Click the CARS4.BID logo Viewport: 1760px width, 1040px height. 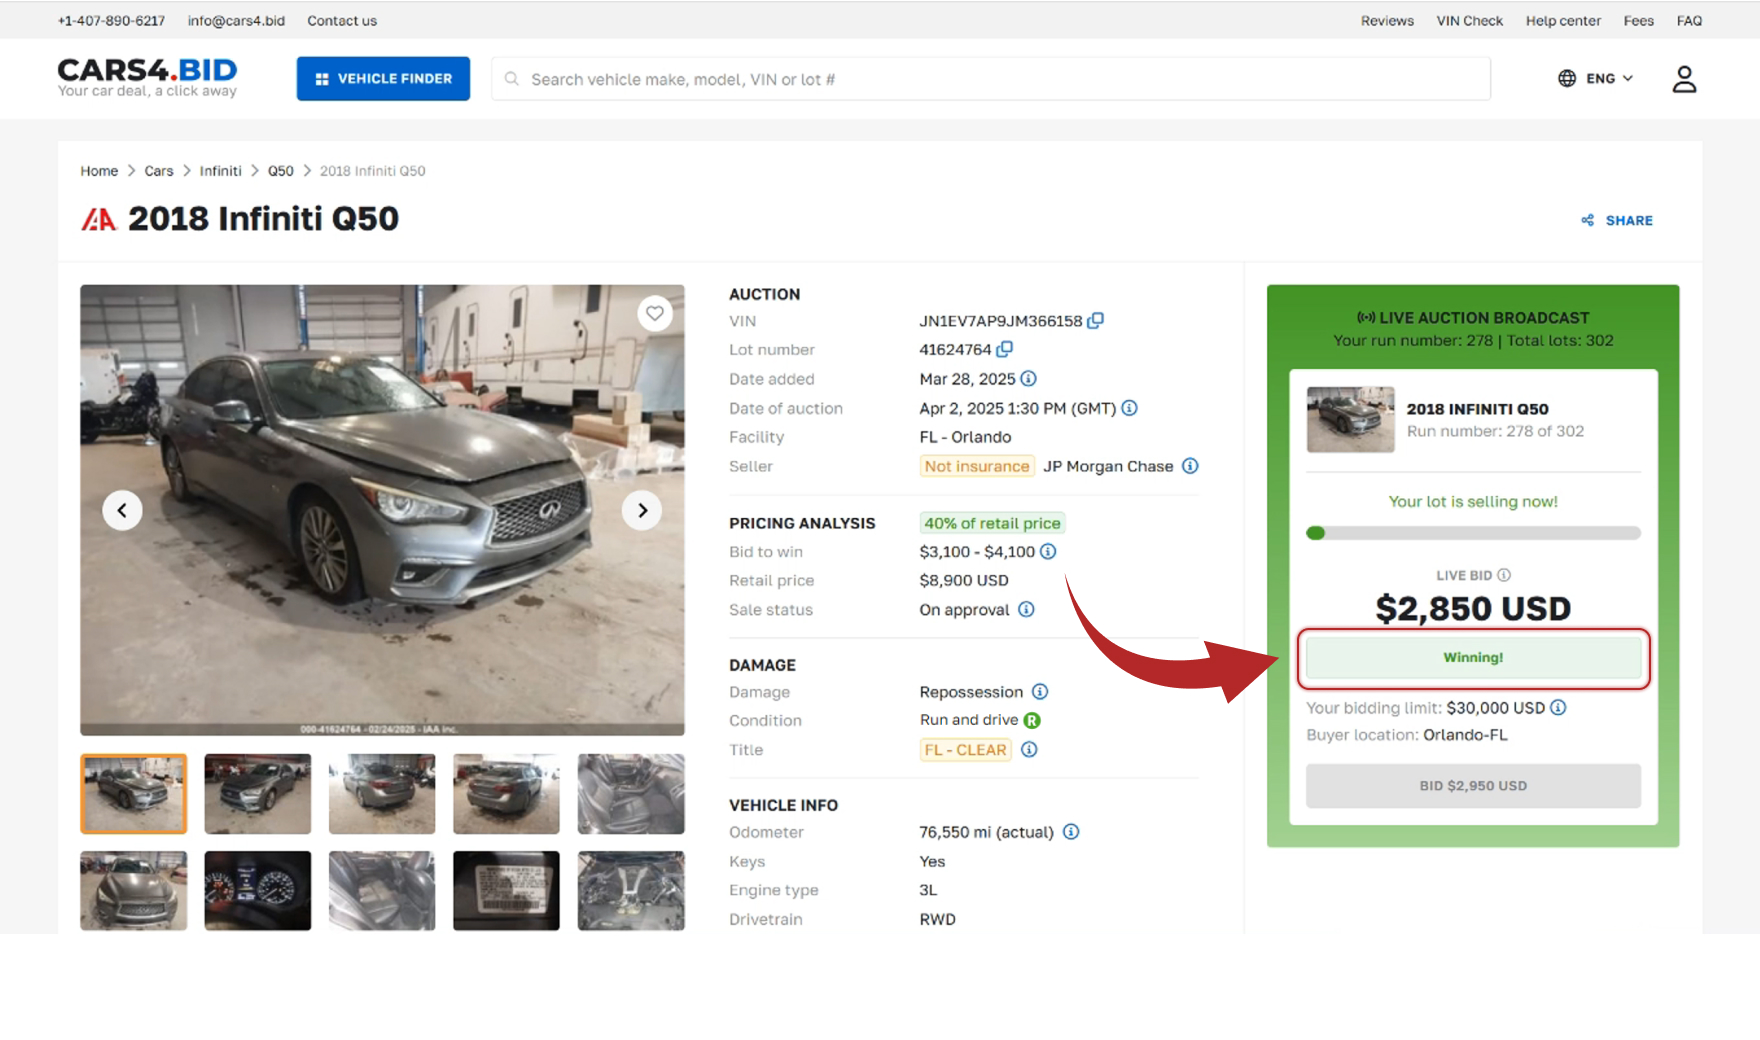[x=147, y=77]
